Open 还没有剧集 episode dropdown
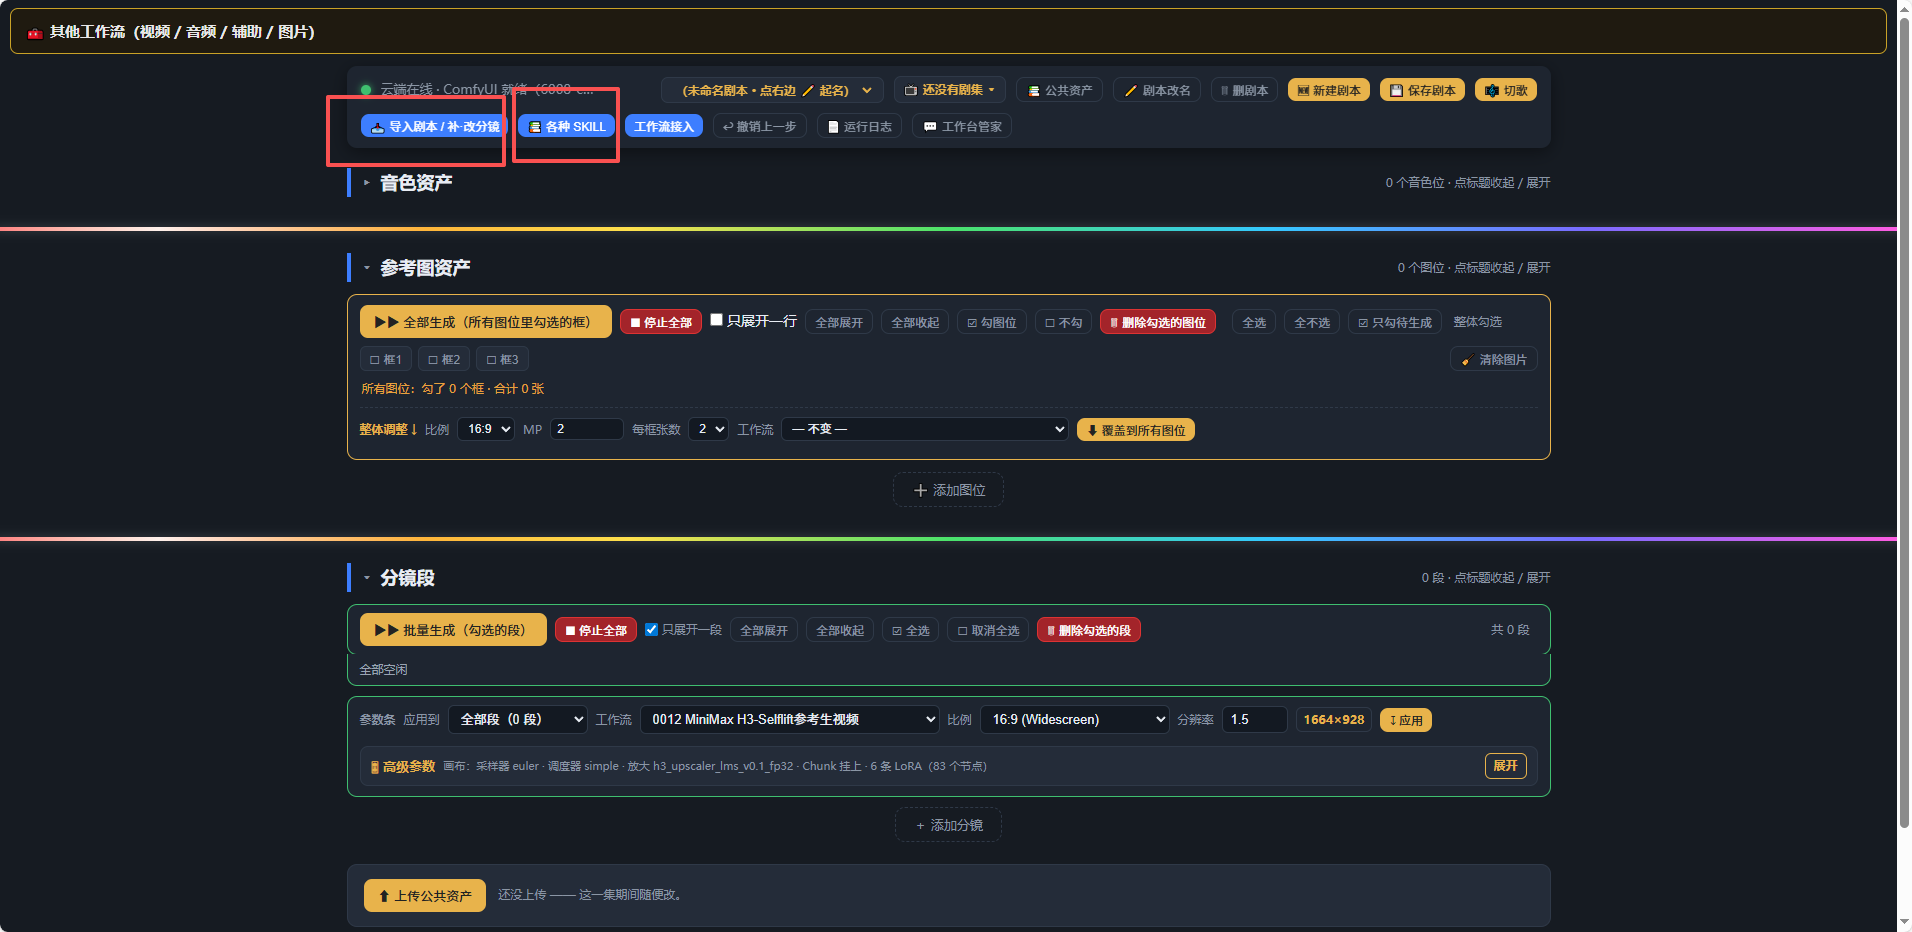The width and height of the screenshot is (1912, 932). click(x=950, y=90)
